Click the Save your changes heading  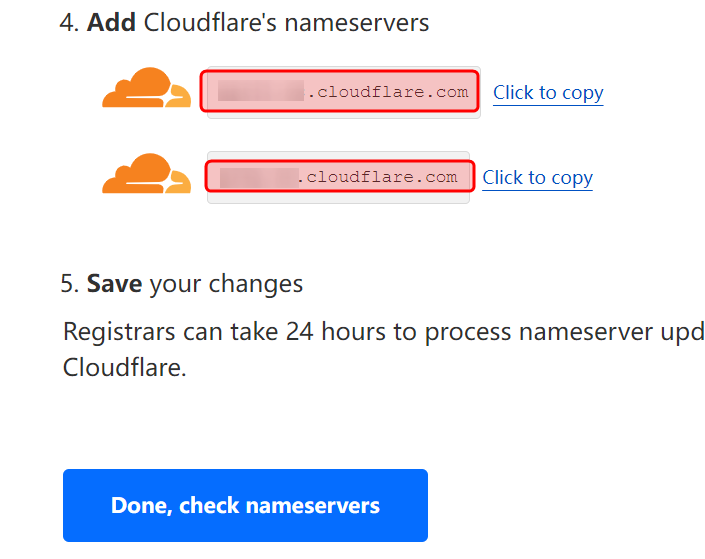[194, 284]
